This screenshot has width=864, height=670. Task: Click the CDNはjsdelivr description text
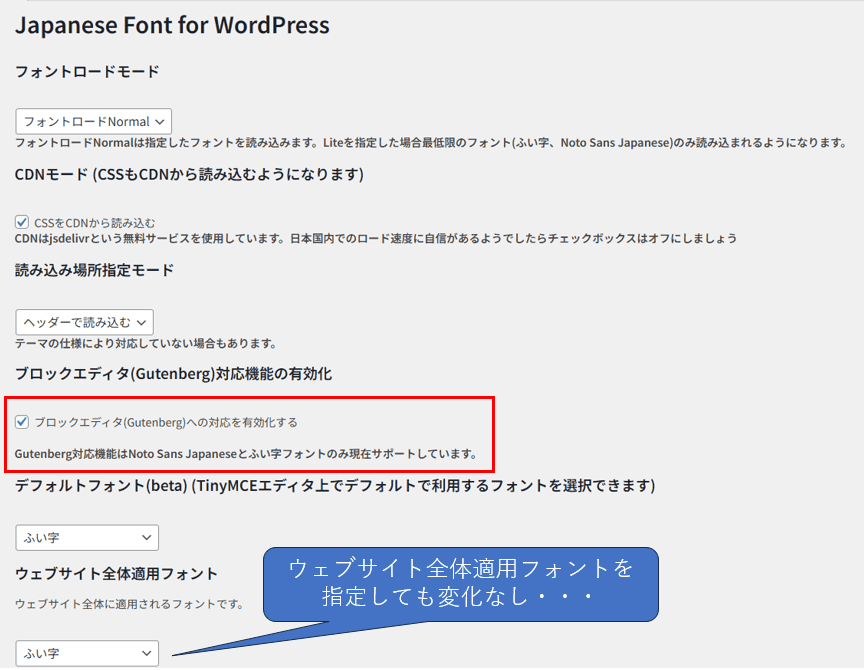375,238
